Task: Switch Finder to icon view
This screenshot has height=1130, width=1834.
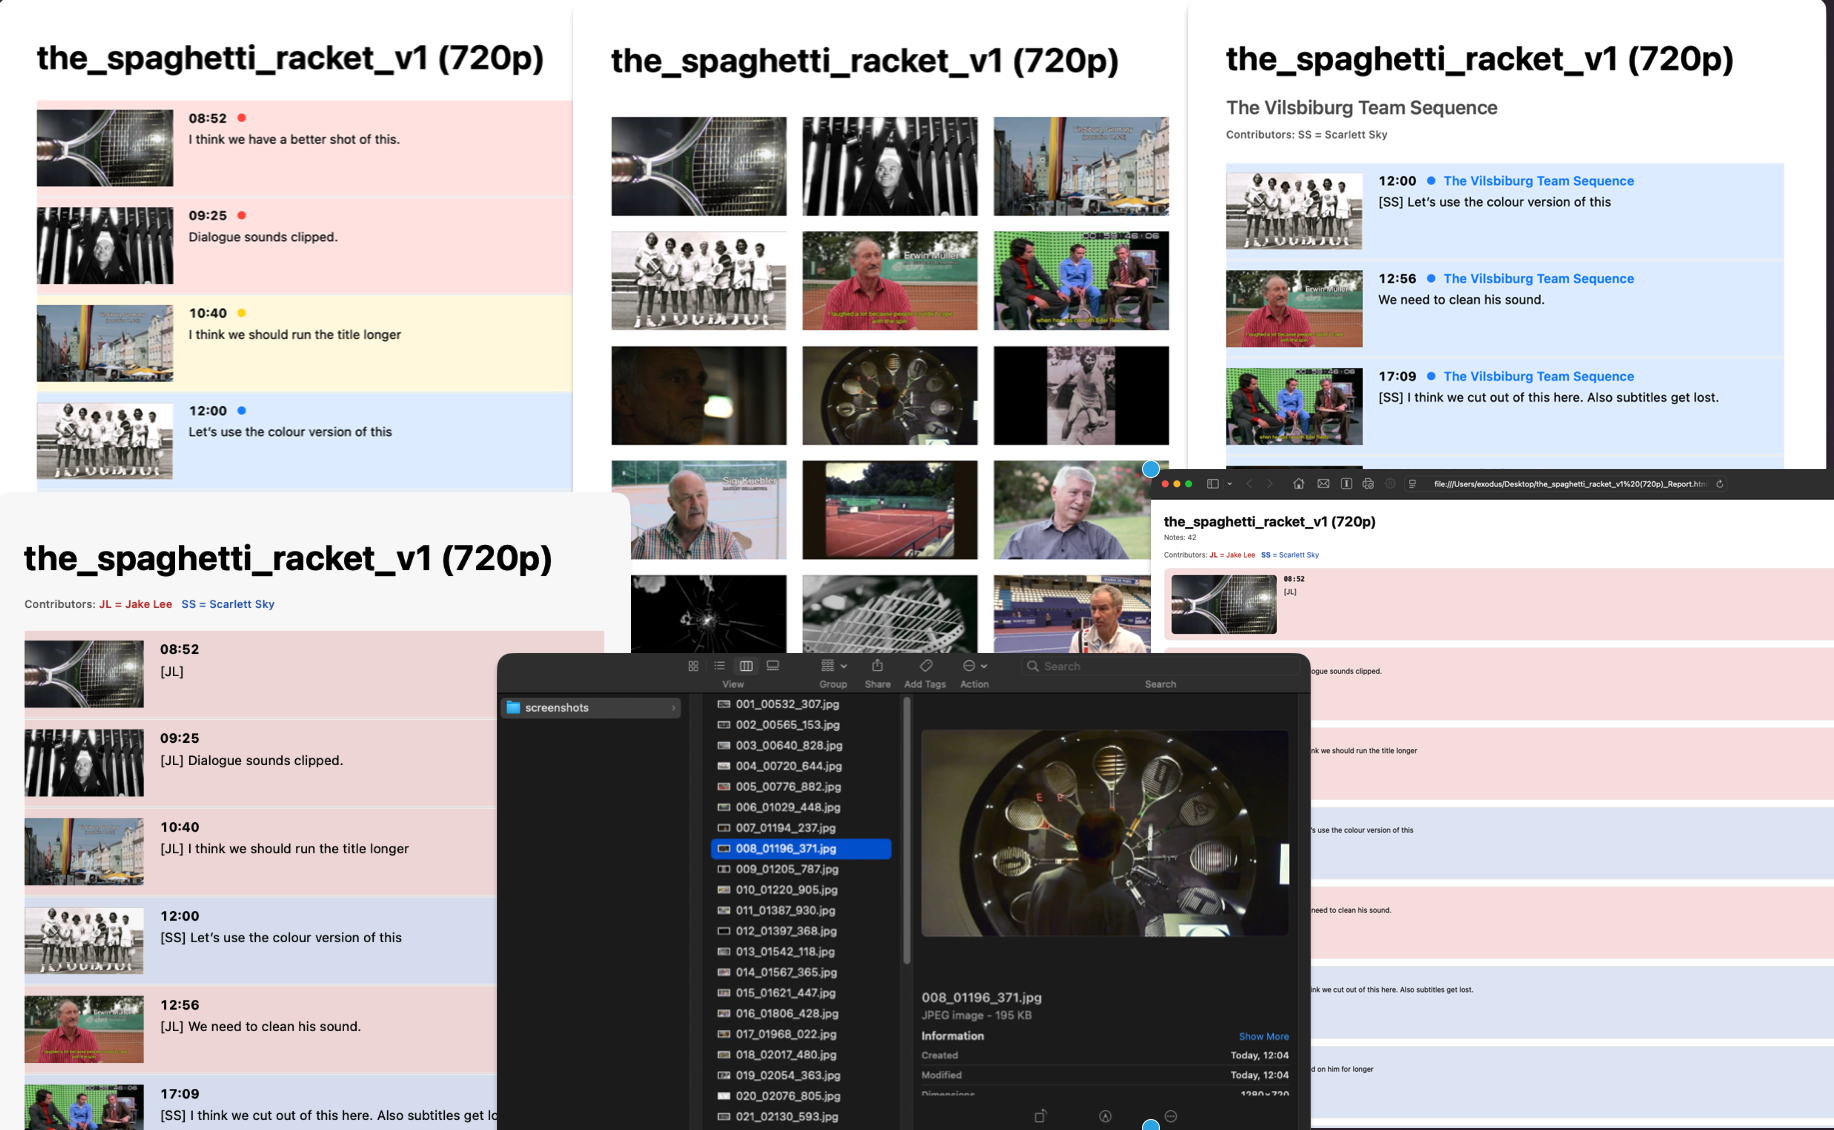Action: tap(694, 665)
